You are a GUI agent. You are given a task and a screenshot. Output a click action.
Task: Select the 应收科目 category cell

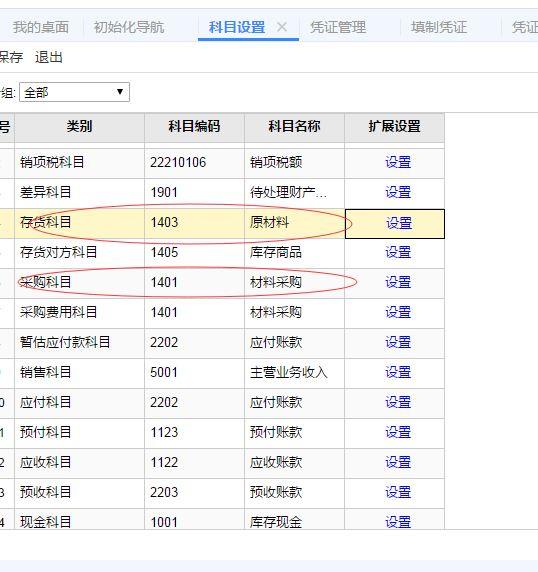click(80, 463)
